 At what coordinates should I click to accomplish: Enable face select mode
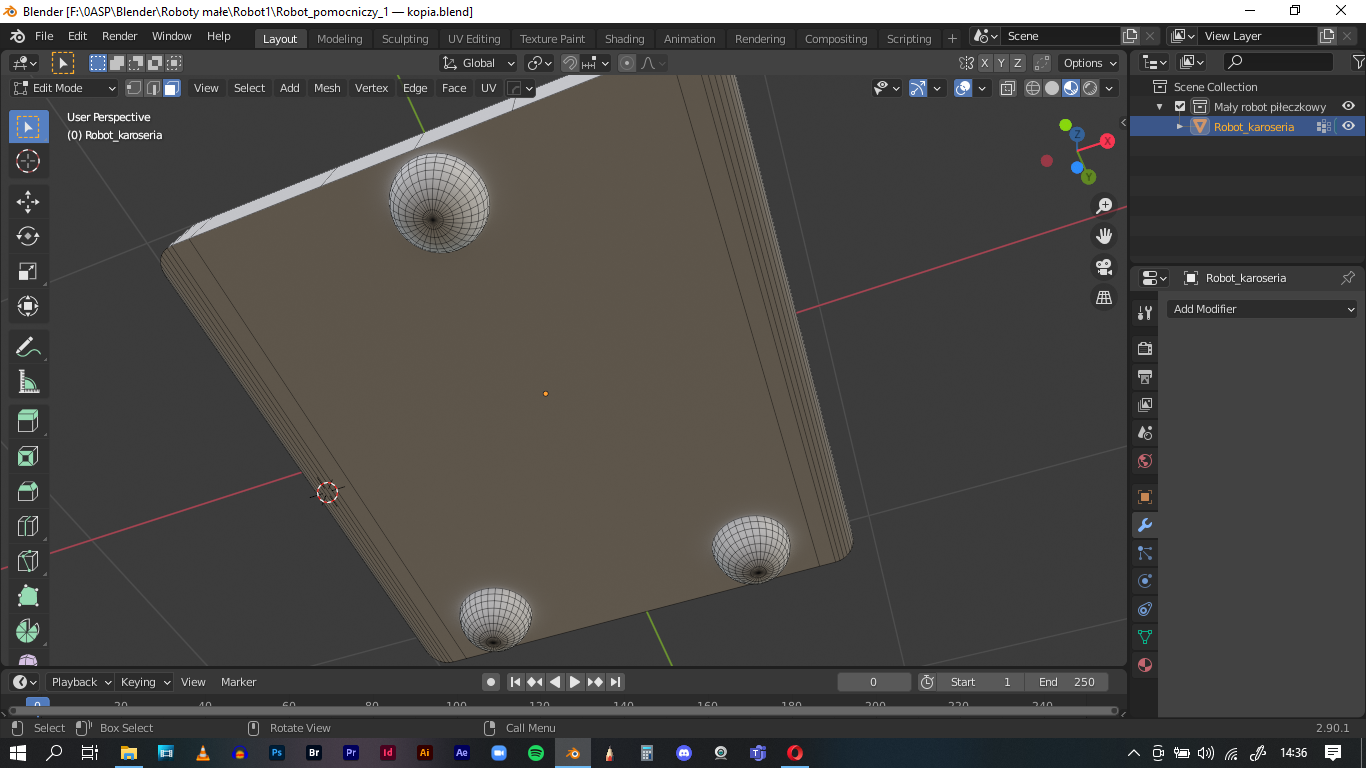pyautogui.click(x=172, y=88)
